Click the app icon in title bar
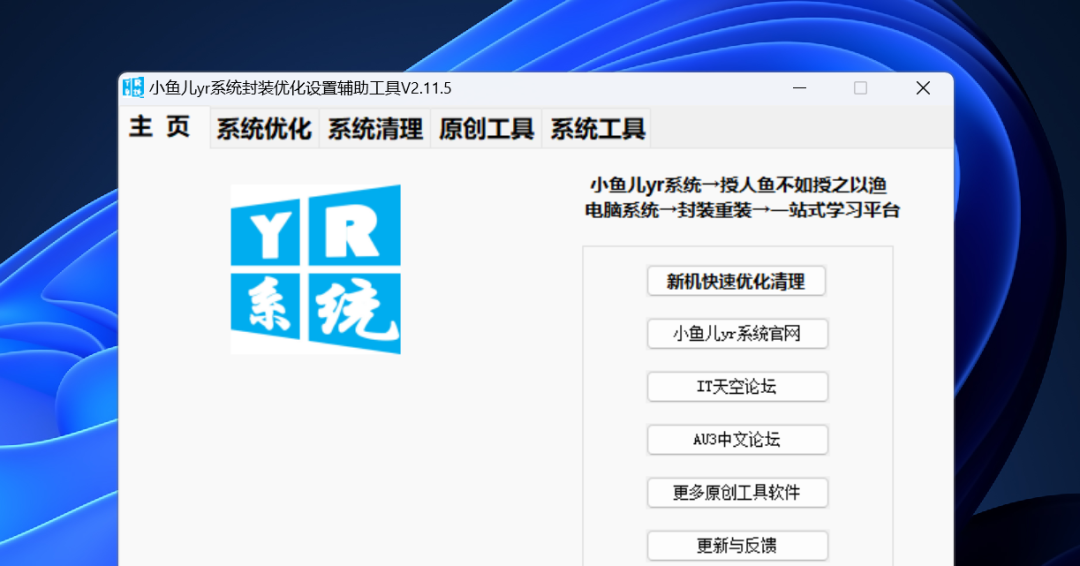1080x566 pixels. click(x=133, y=87)
